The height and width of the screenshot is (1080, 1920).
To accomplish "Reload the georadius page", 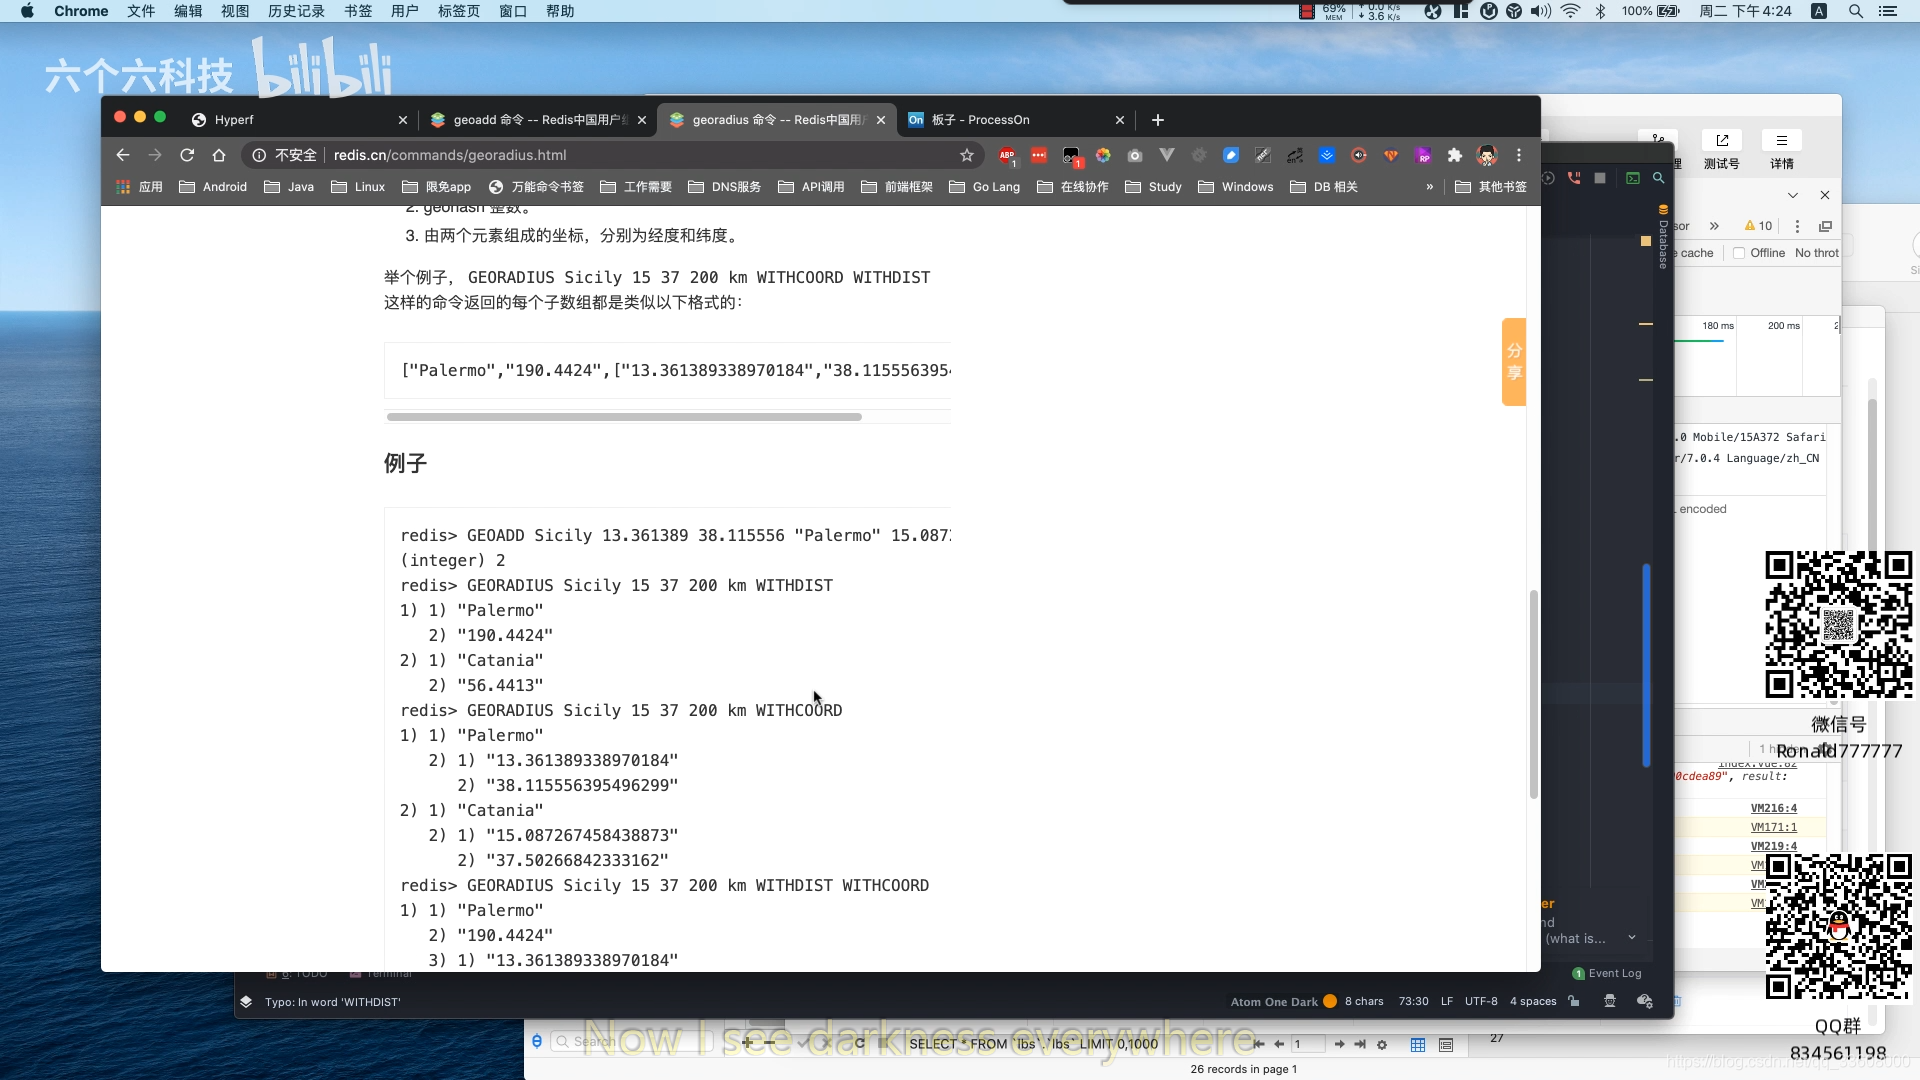I will 187,155.
